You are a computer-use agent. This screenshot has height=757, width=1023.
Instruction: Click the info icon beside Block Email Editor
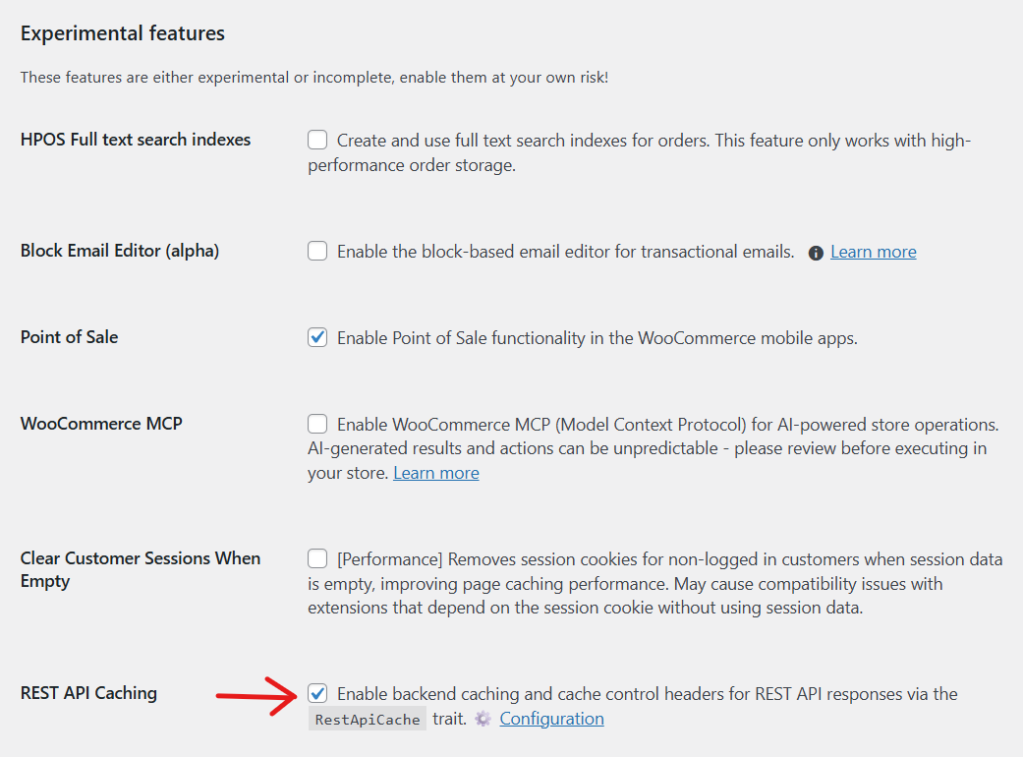[x=814, y=251]
